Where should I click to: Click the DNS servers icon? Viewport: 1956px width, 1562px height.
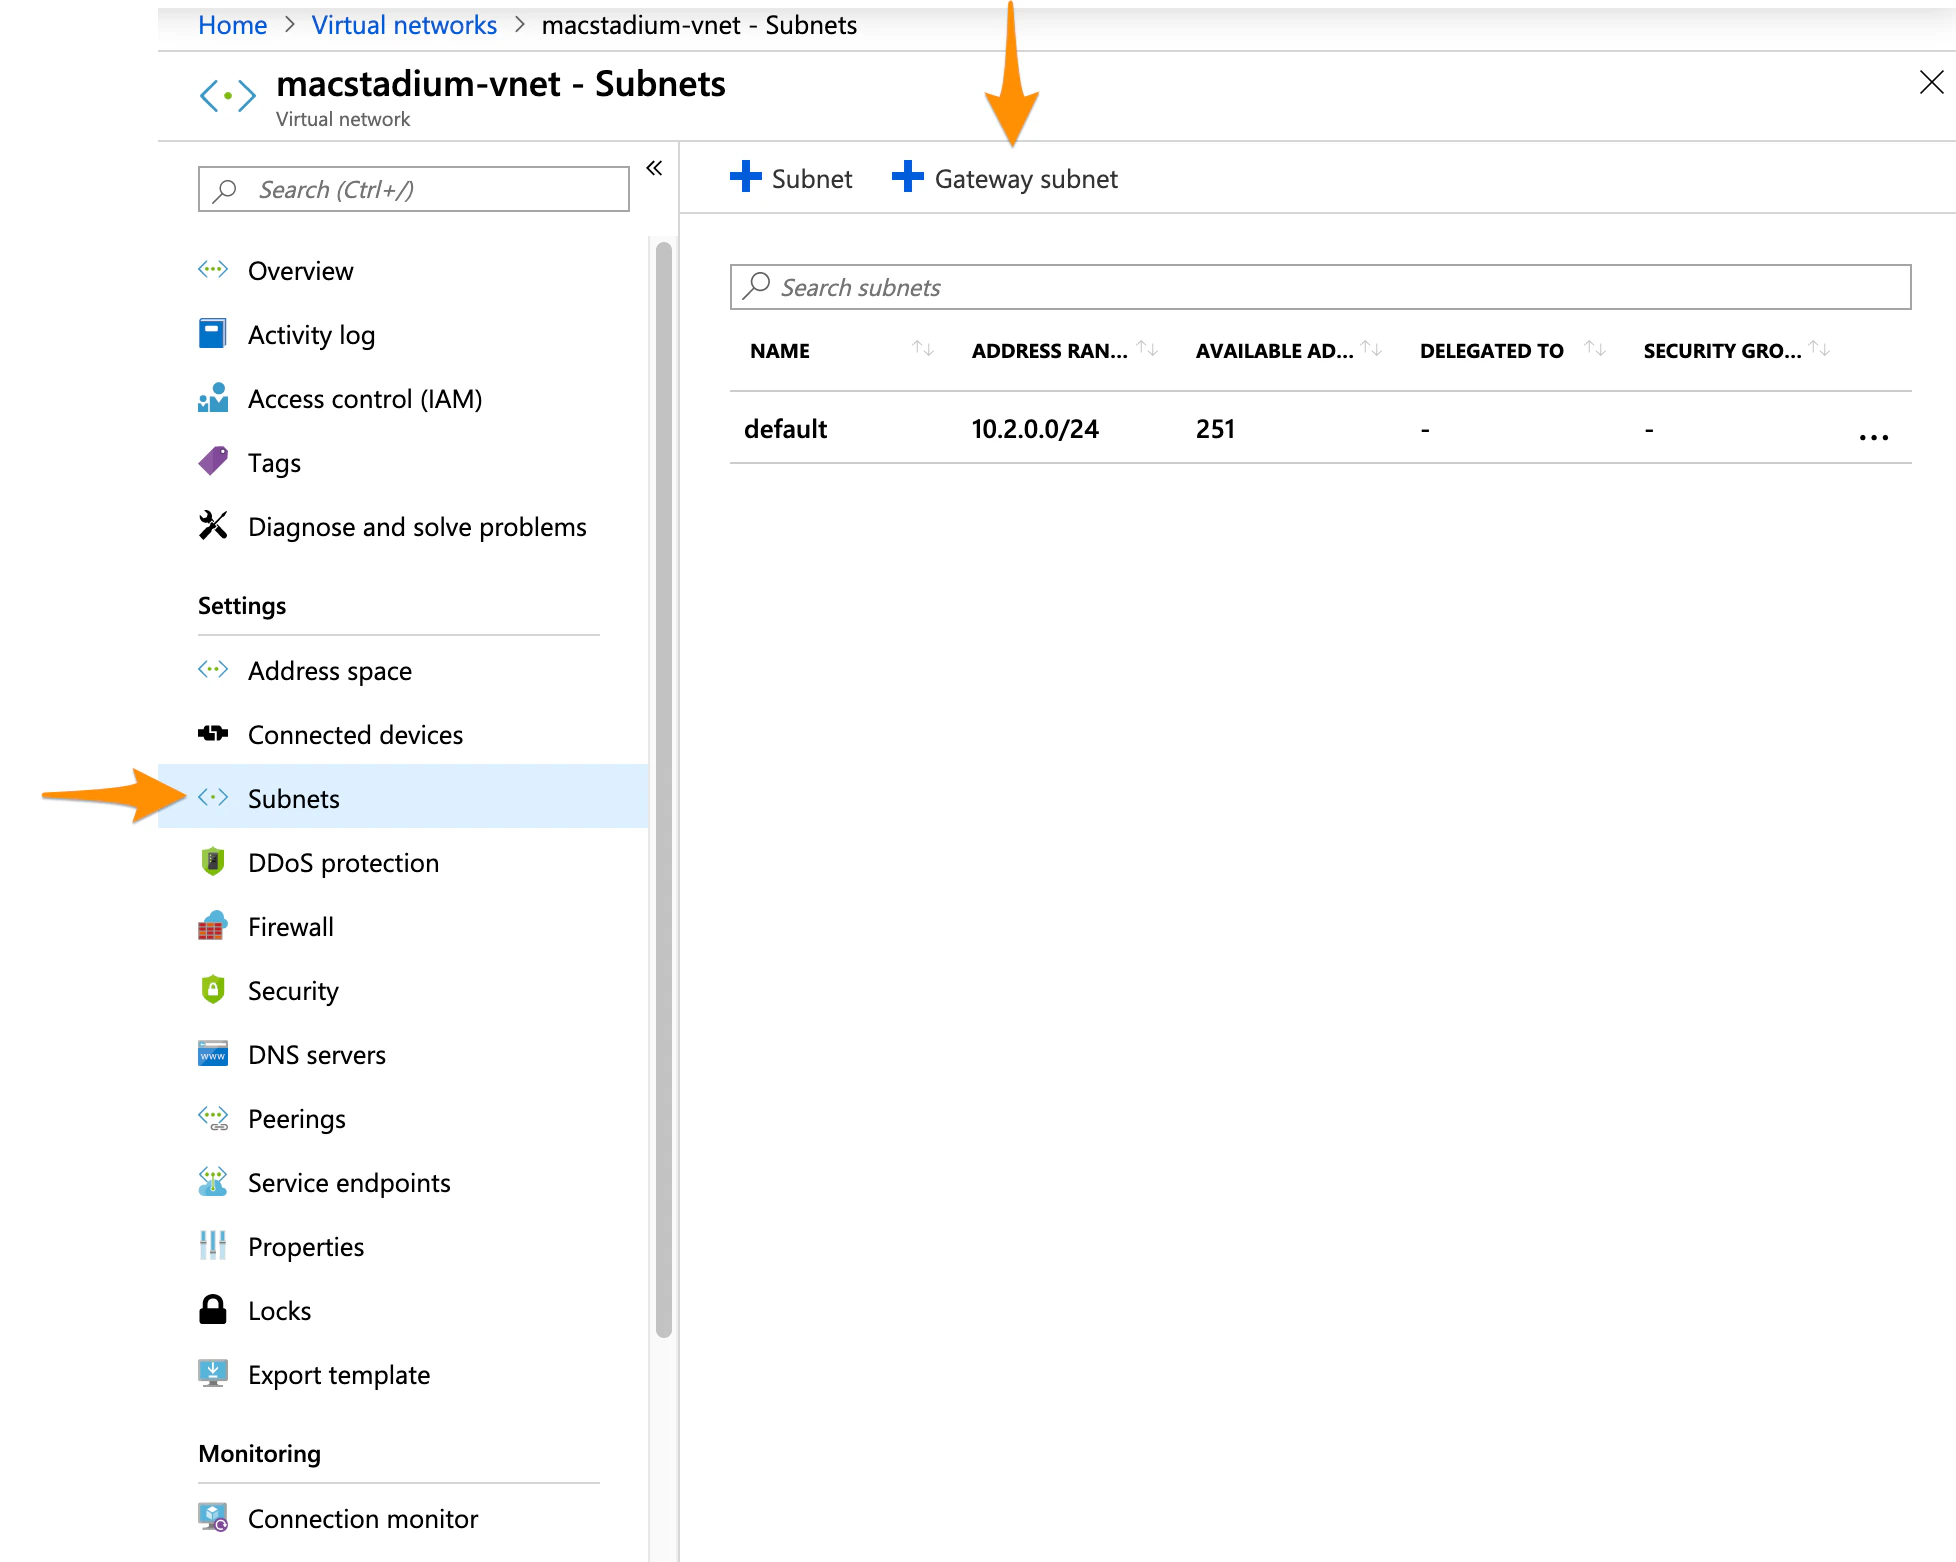pyautogui.click(x=213, y=1054)
